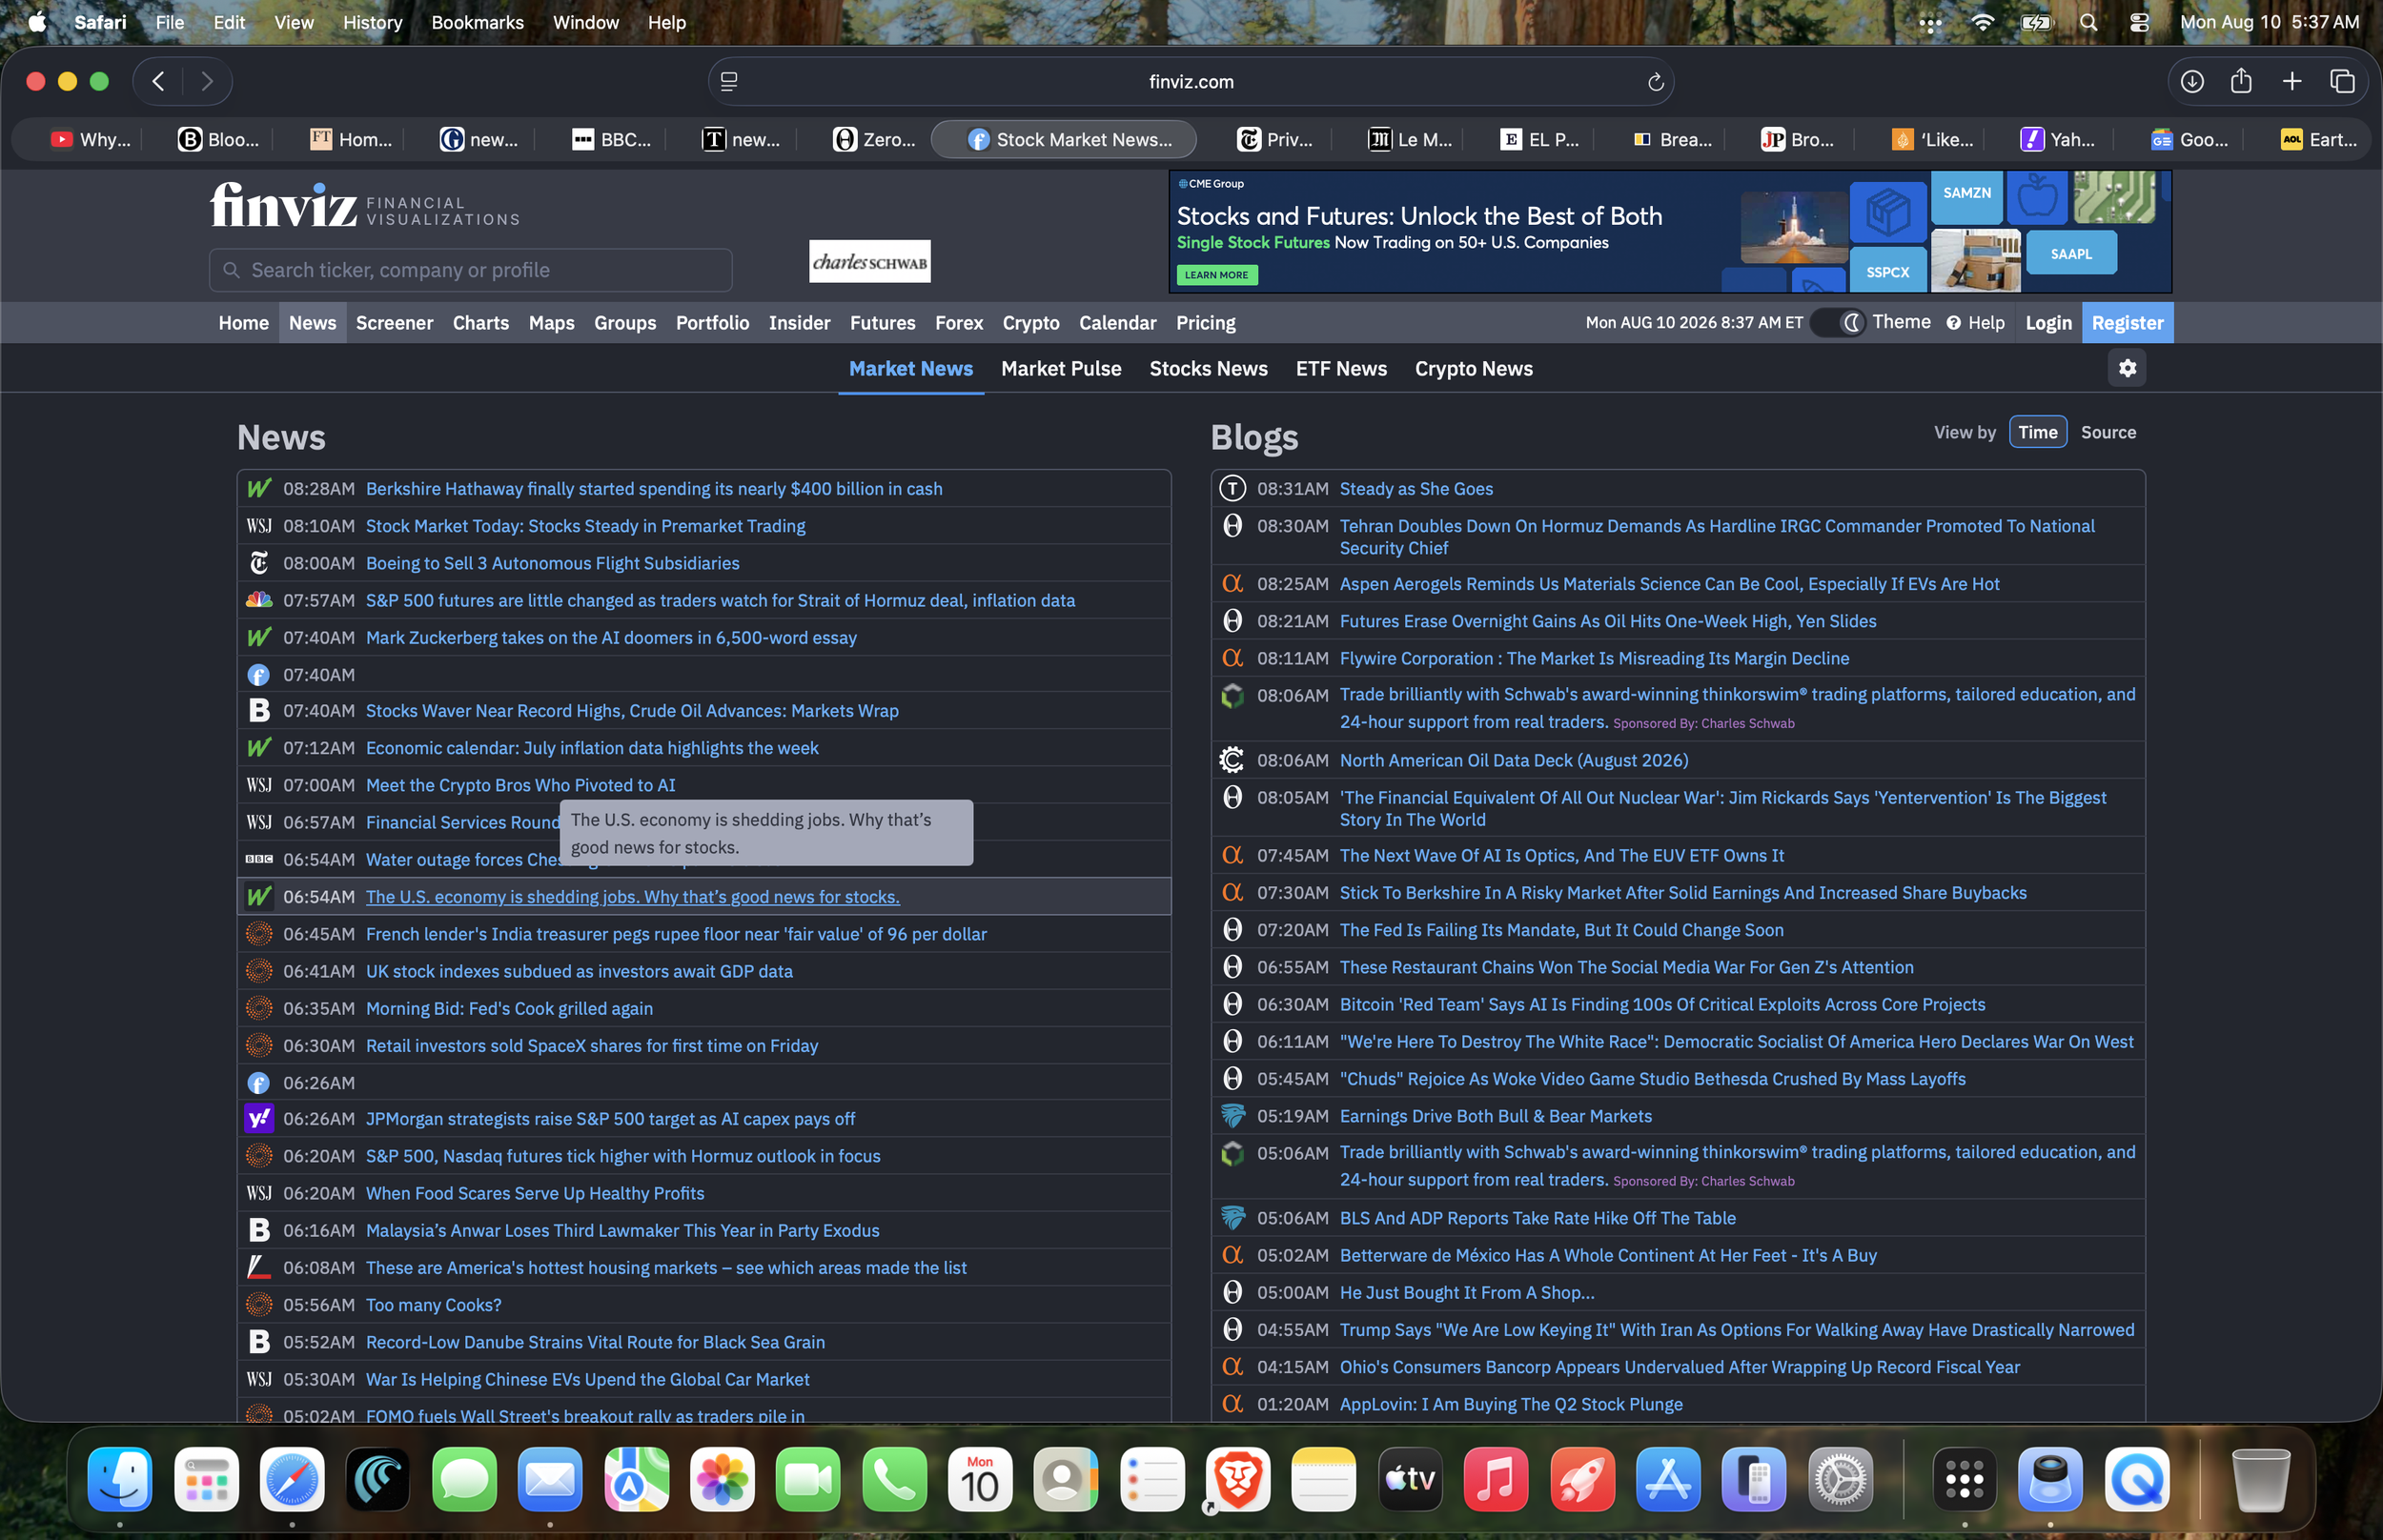Viewport: 2383px width, 1540px height.
Task: Click the Charles Schwab sponsor logo
Action: tap(869, 262)
